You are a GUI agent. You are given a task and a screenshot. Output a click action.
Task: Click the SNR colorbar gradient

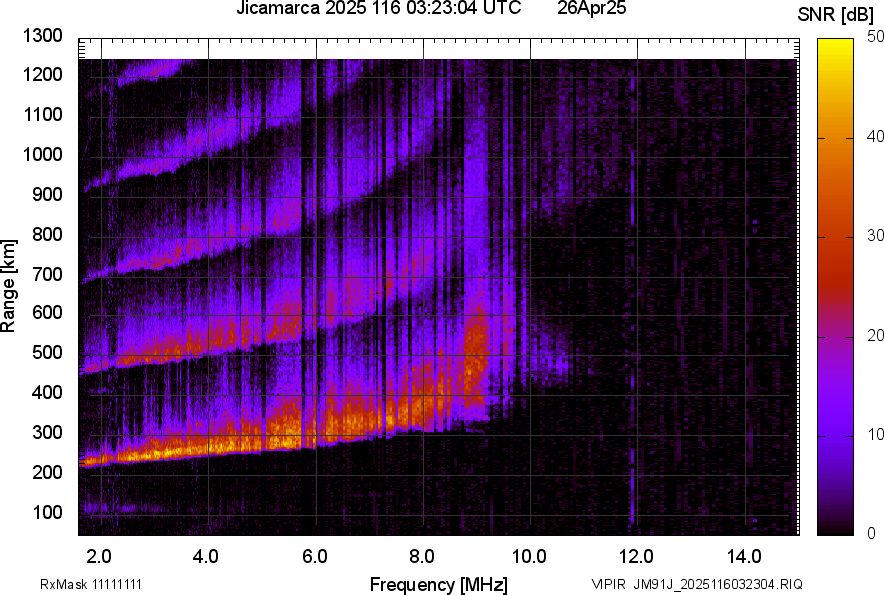(836, 287)
